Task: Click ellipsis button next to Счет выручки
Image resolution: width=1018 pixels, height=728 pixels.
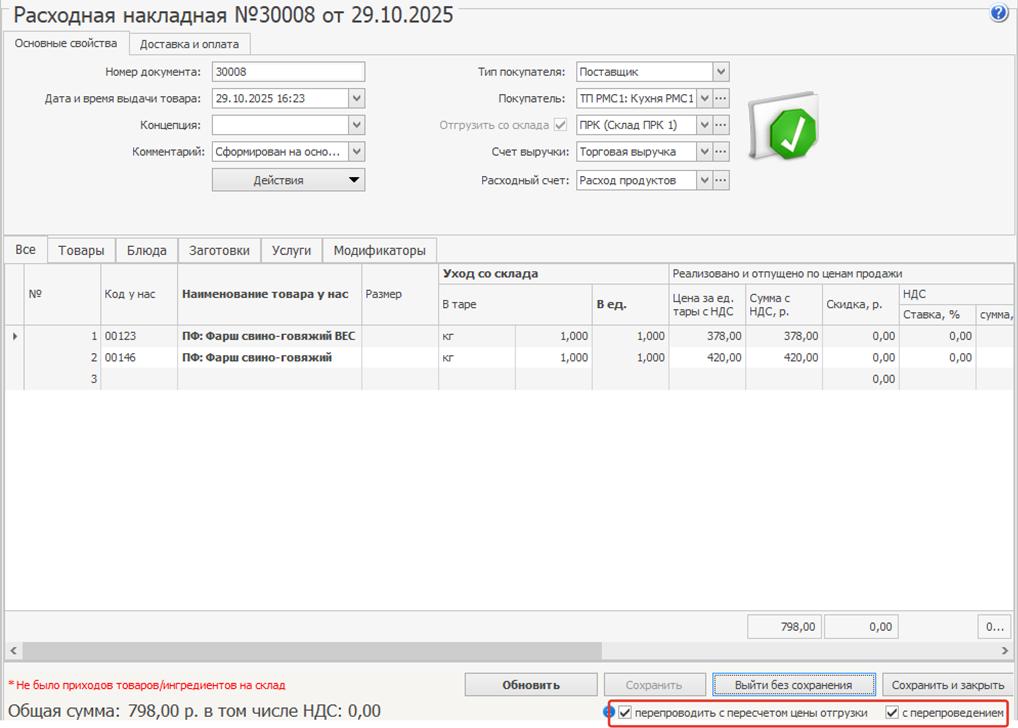Action: (721, 152)
